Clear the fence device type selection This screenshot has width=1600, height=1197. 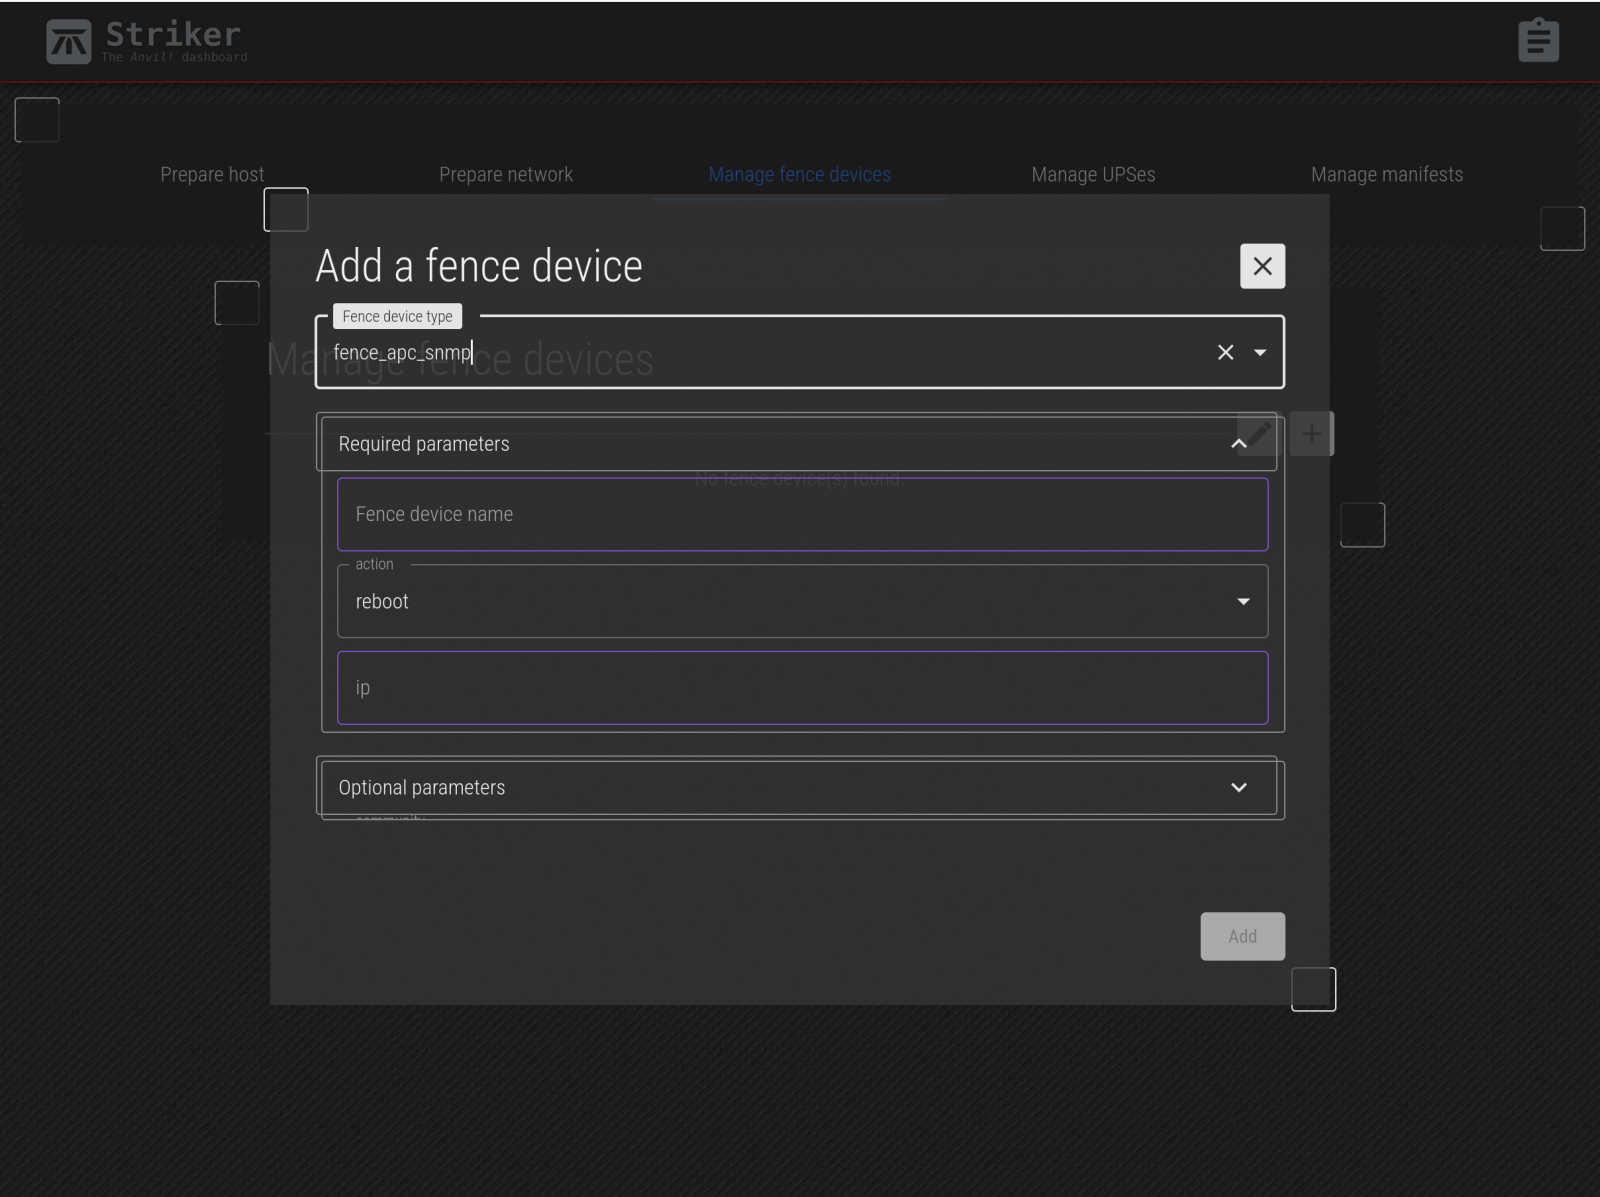click(x=1225, y=352)
